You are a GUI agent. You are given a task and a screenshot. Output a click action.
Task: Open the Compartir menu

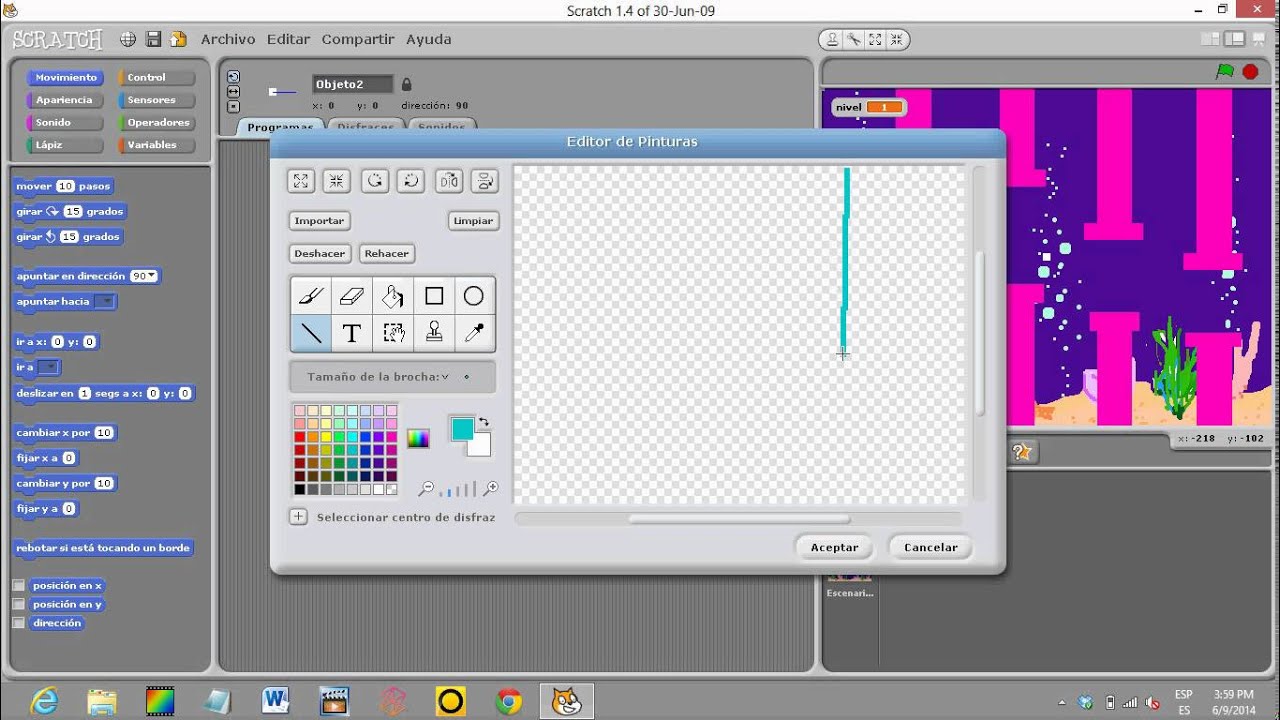[358, 39]
